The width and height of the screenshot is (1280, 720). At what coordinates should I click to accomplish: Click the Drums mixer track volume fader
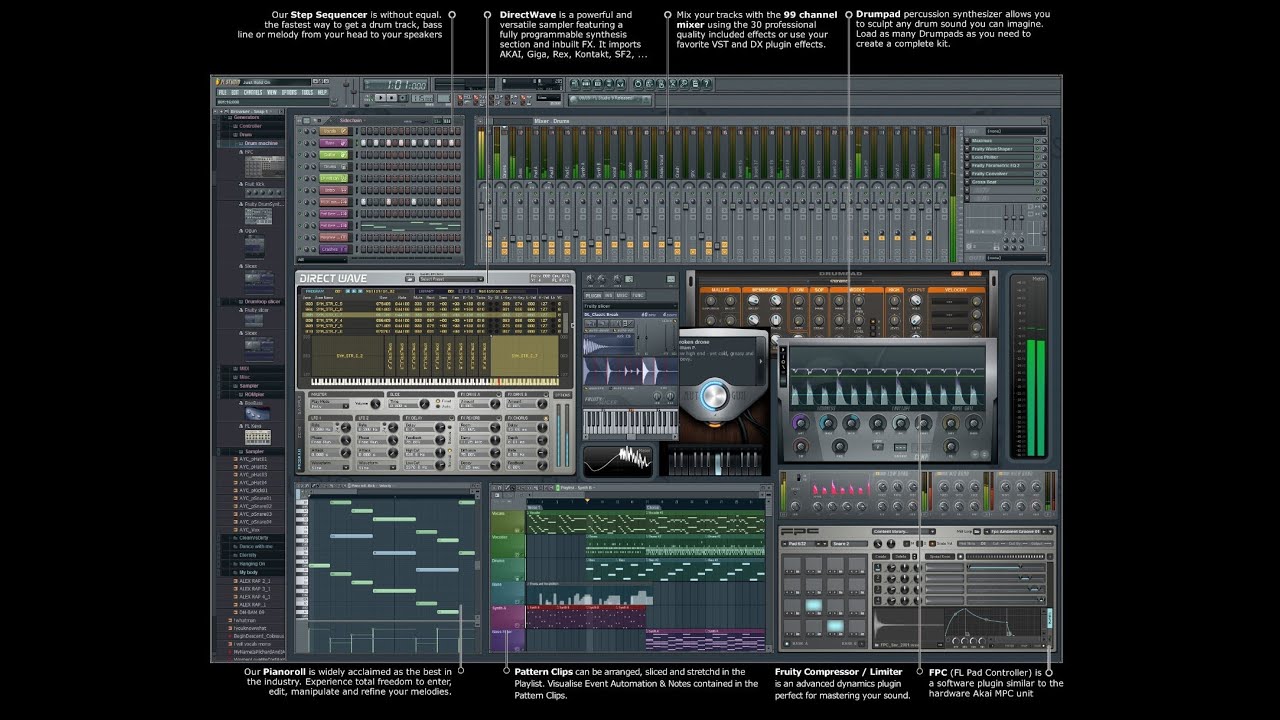click(x=497, y=225)
